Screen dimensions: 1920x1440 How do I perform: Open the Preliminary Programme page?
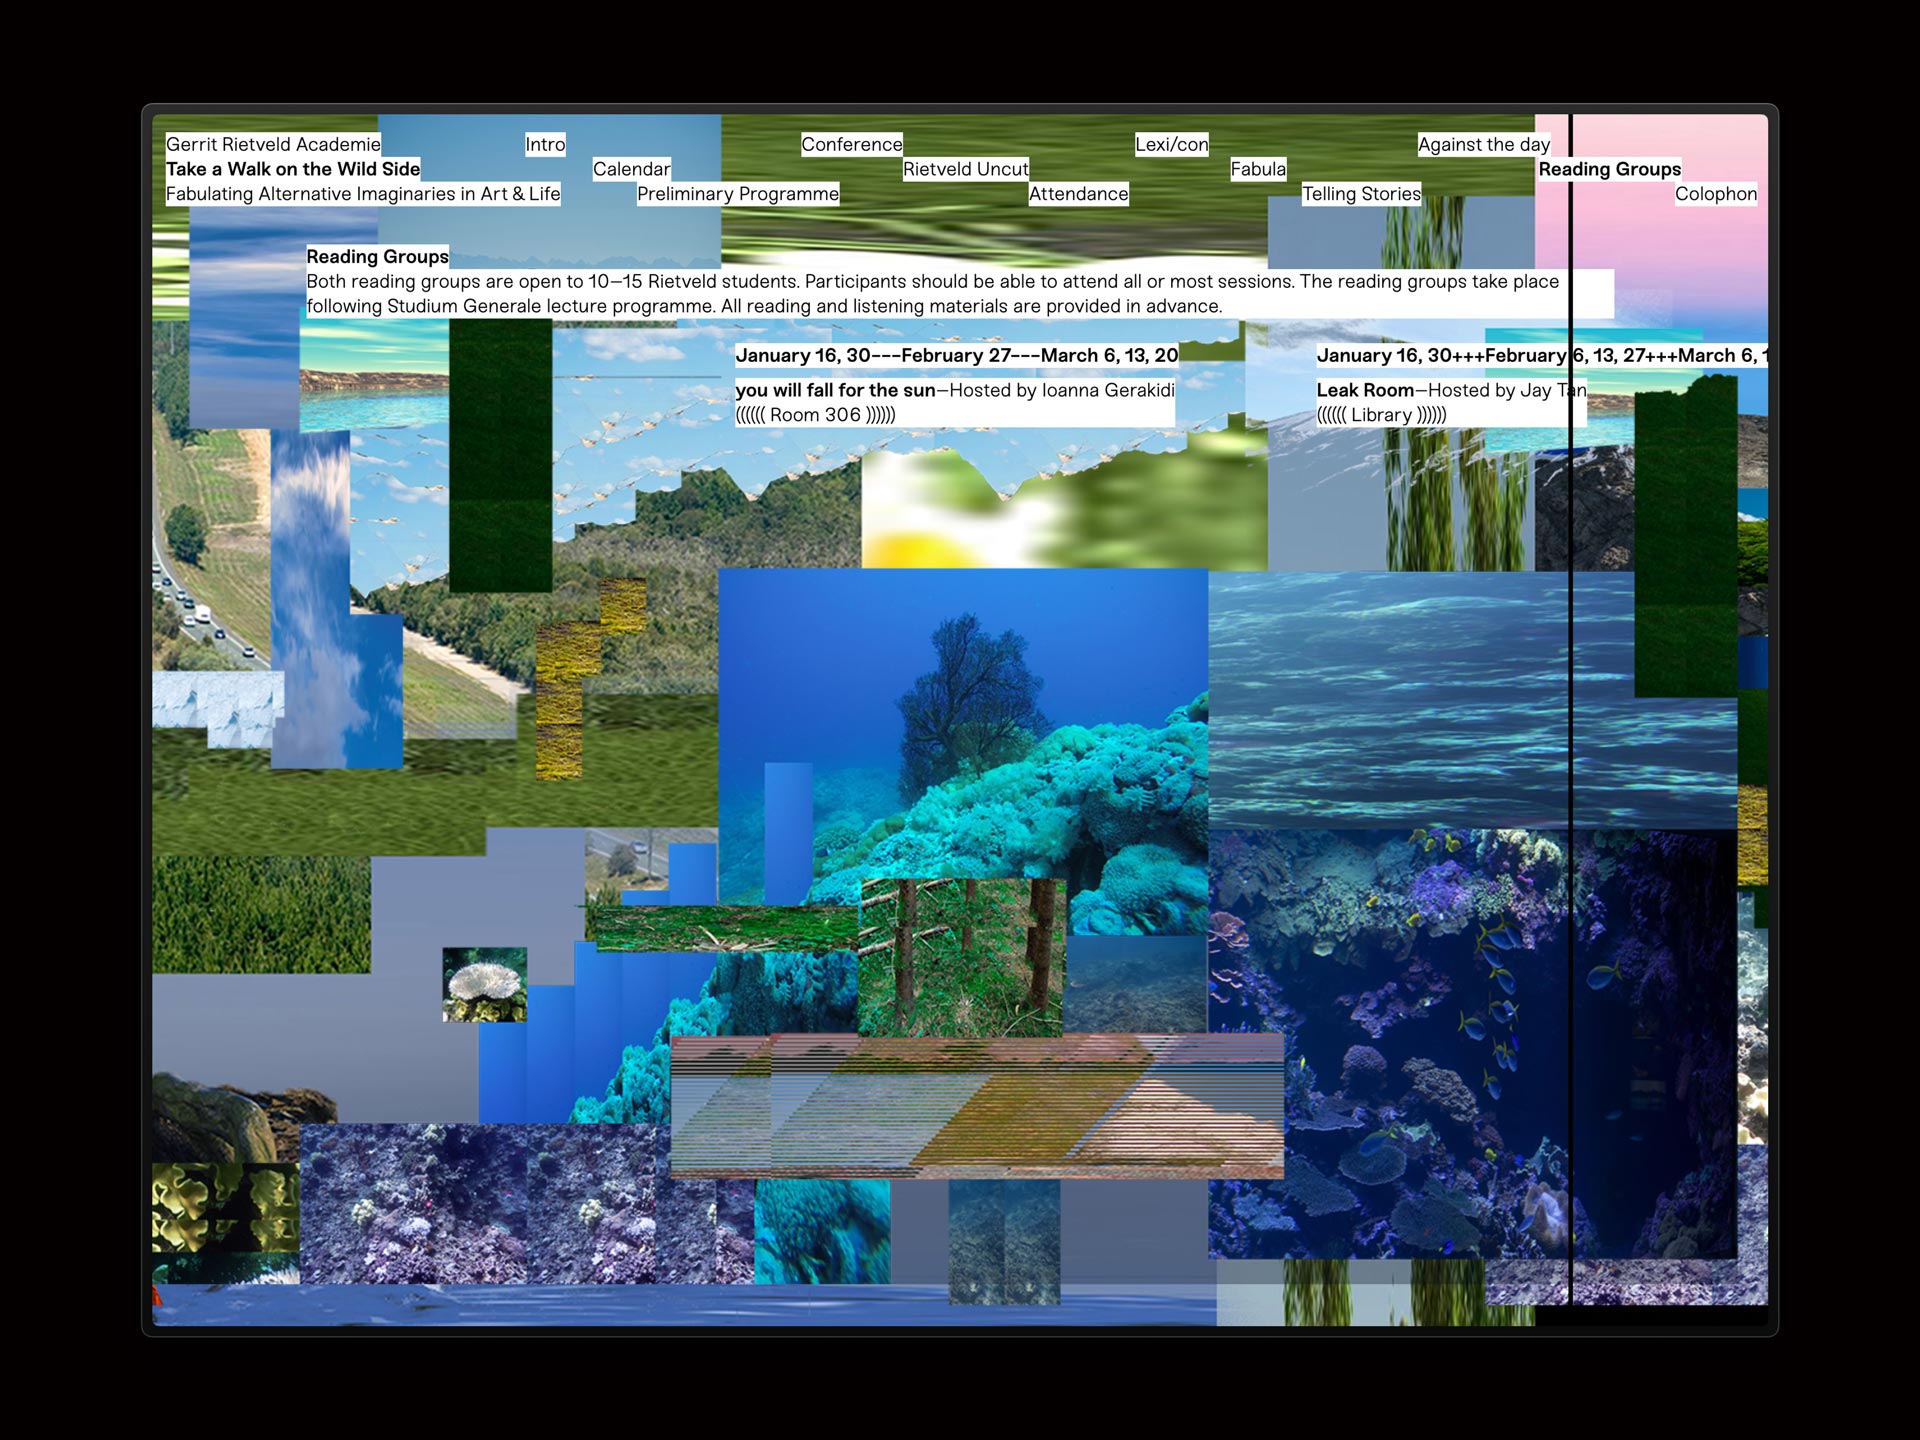tap(738, 194)
